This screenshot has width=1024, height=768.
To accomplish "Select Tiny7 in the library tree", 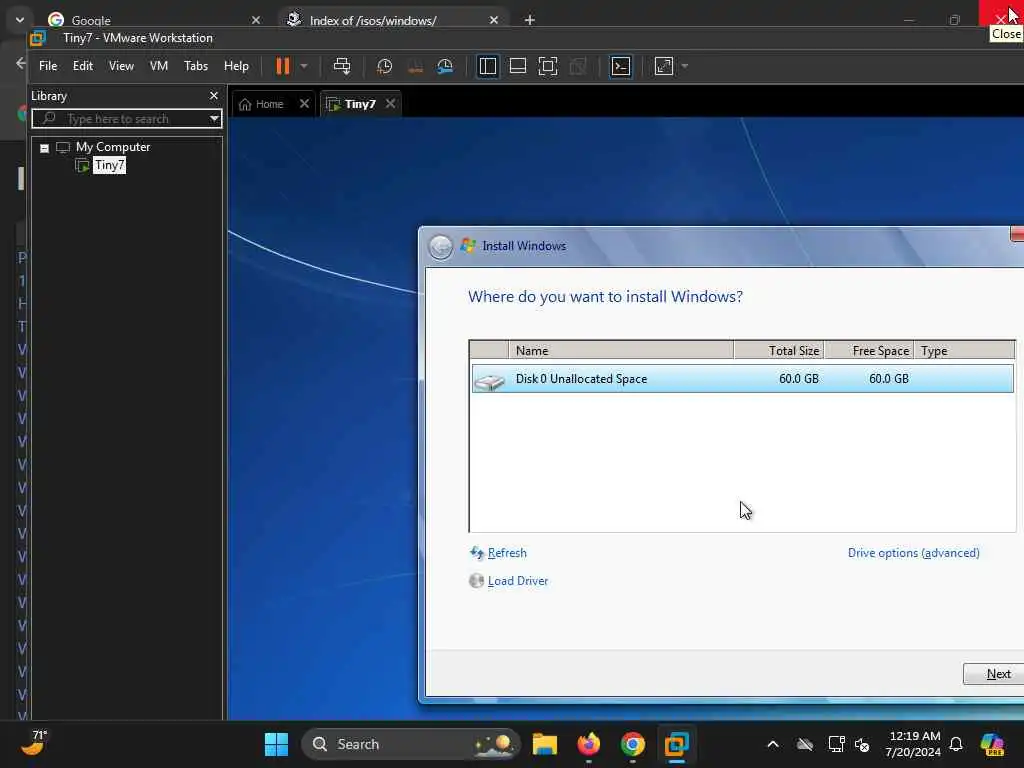I will 109,165.
